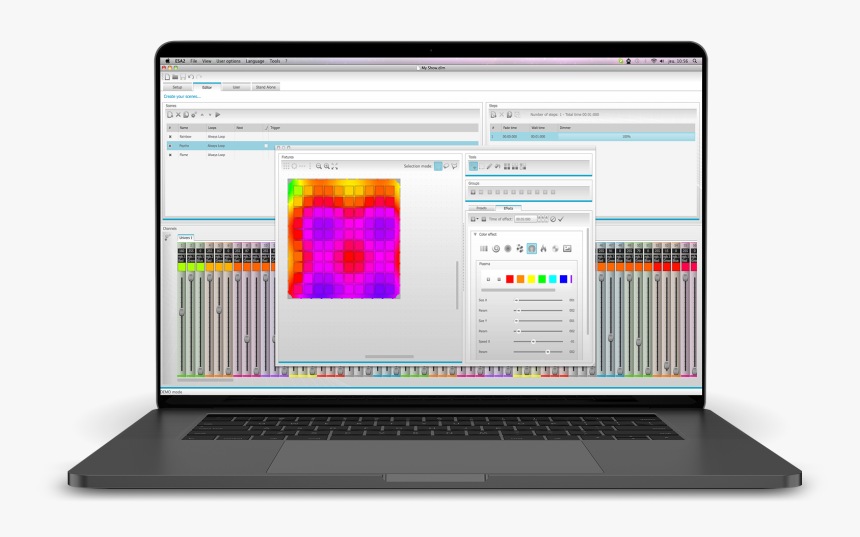The height and width of the screenshot is (537, 860).
Task: Select the fire flame color effect
Action: (x=544, y=249)
